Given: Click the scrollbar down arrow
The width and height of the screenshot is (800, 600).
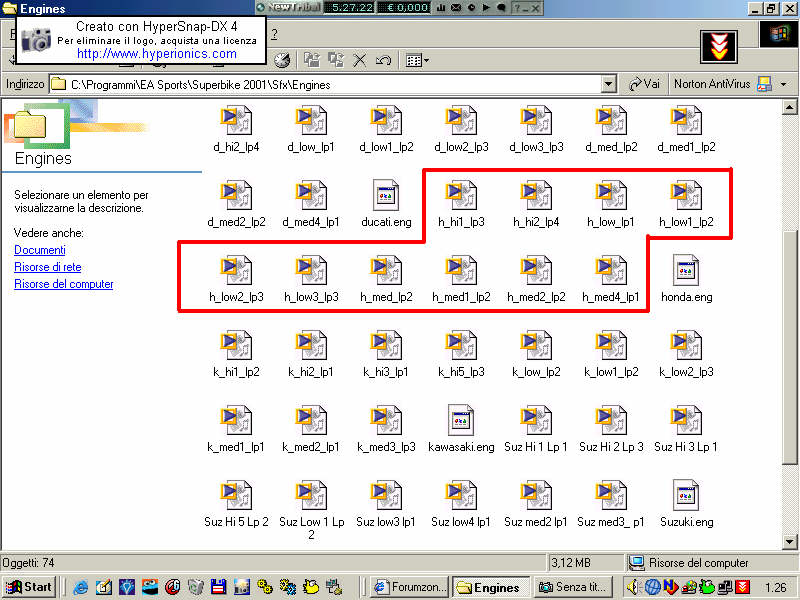Looking at the screenshot, I should click(x=789, y=542).
